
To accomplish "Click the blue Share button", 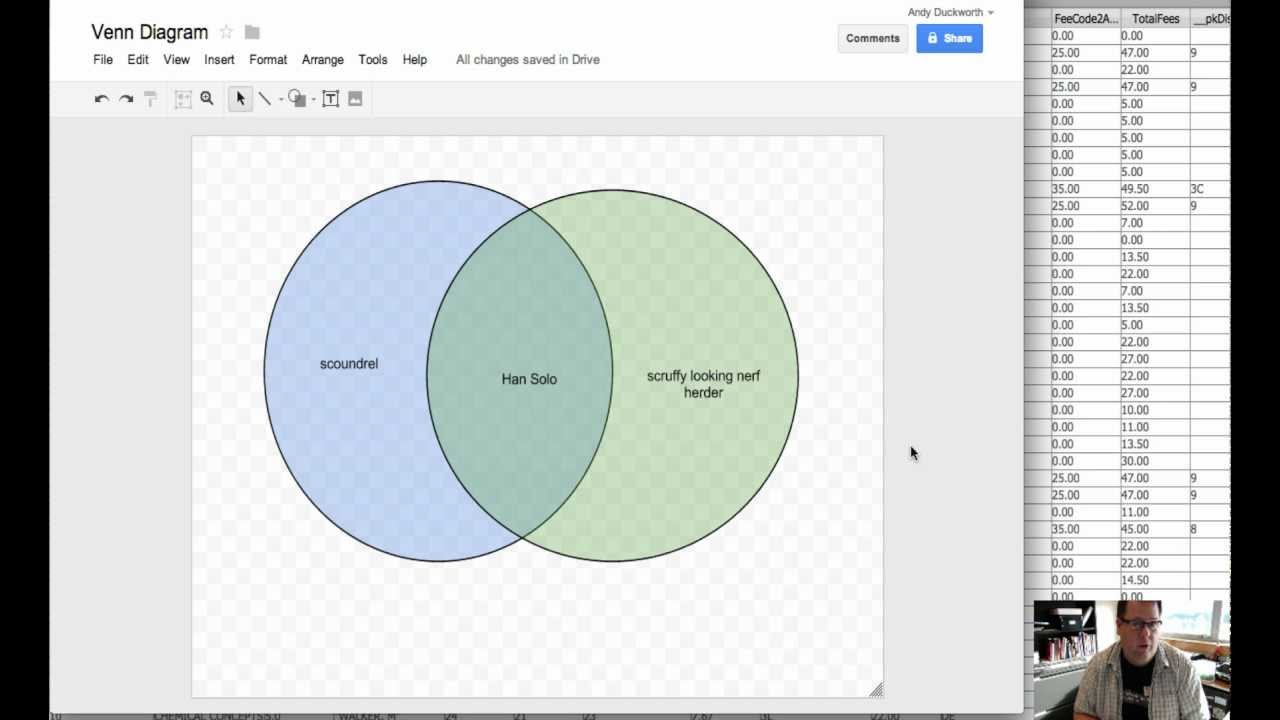I will click(x=949, y=38).
